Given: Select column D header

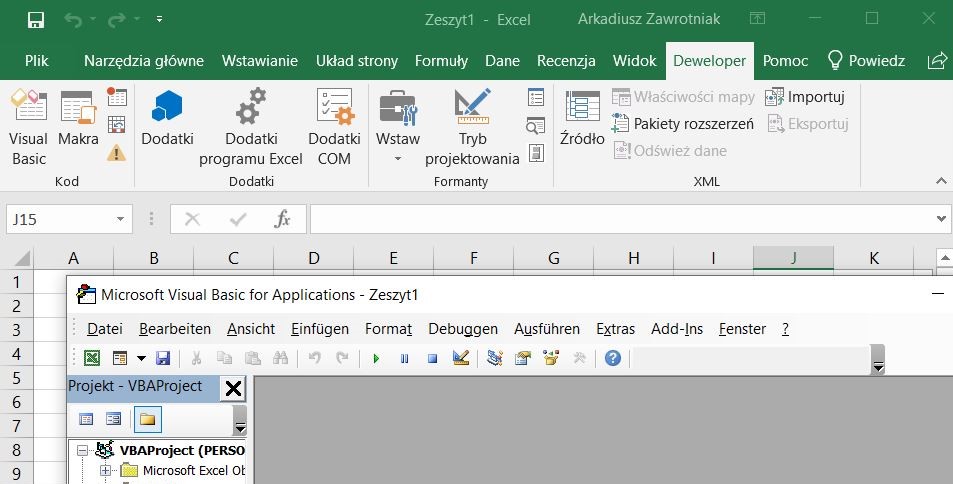Looking at the screenshot, I should pos(314,258).
